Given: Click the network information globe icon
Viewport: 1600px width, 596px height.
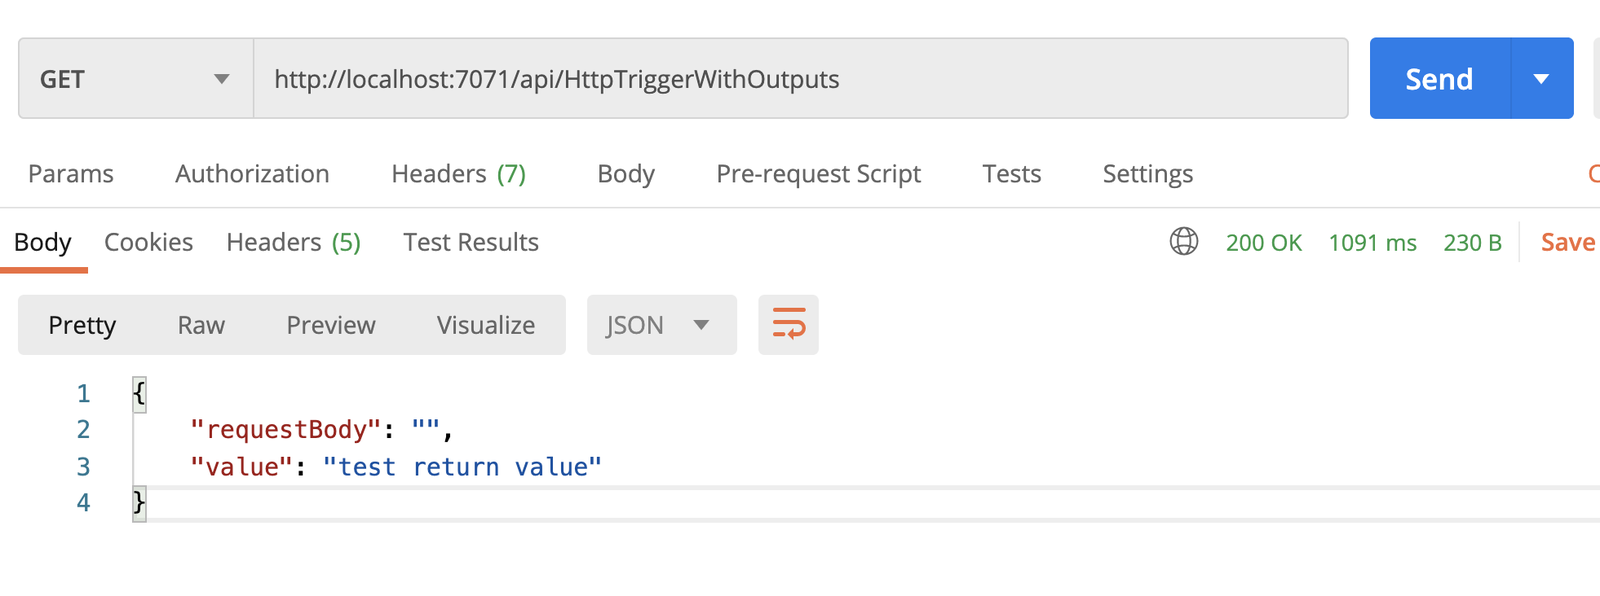Looking at the screenshot, I should pyautogui.click(x=1184, y=241).
